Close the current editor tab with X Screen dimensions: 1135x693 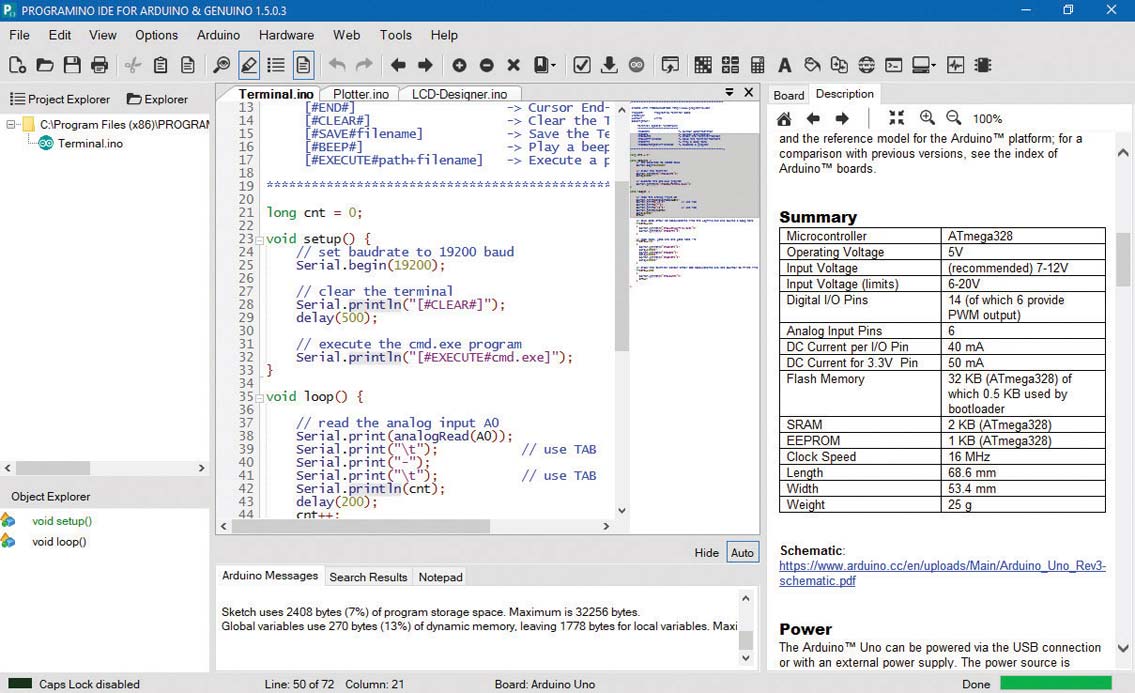coord(748,92)
